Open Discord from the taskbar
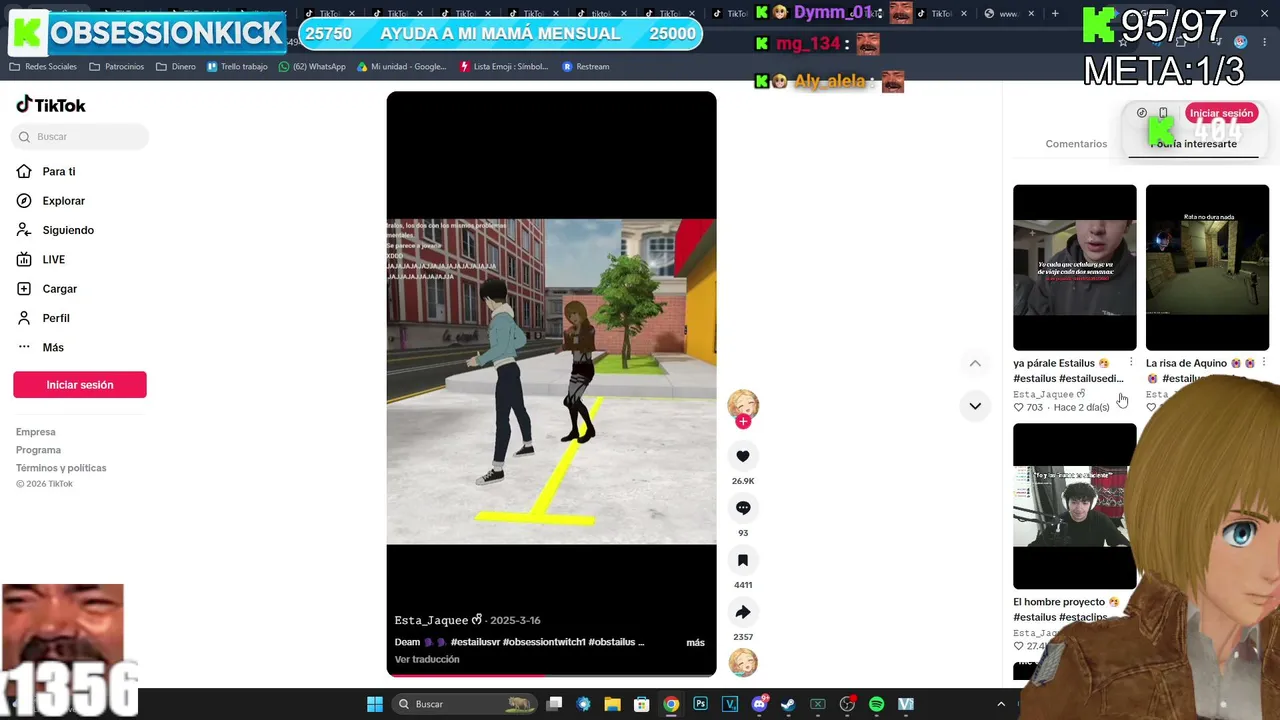The image size is (1280, 720). tap(759, 704)
